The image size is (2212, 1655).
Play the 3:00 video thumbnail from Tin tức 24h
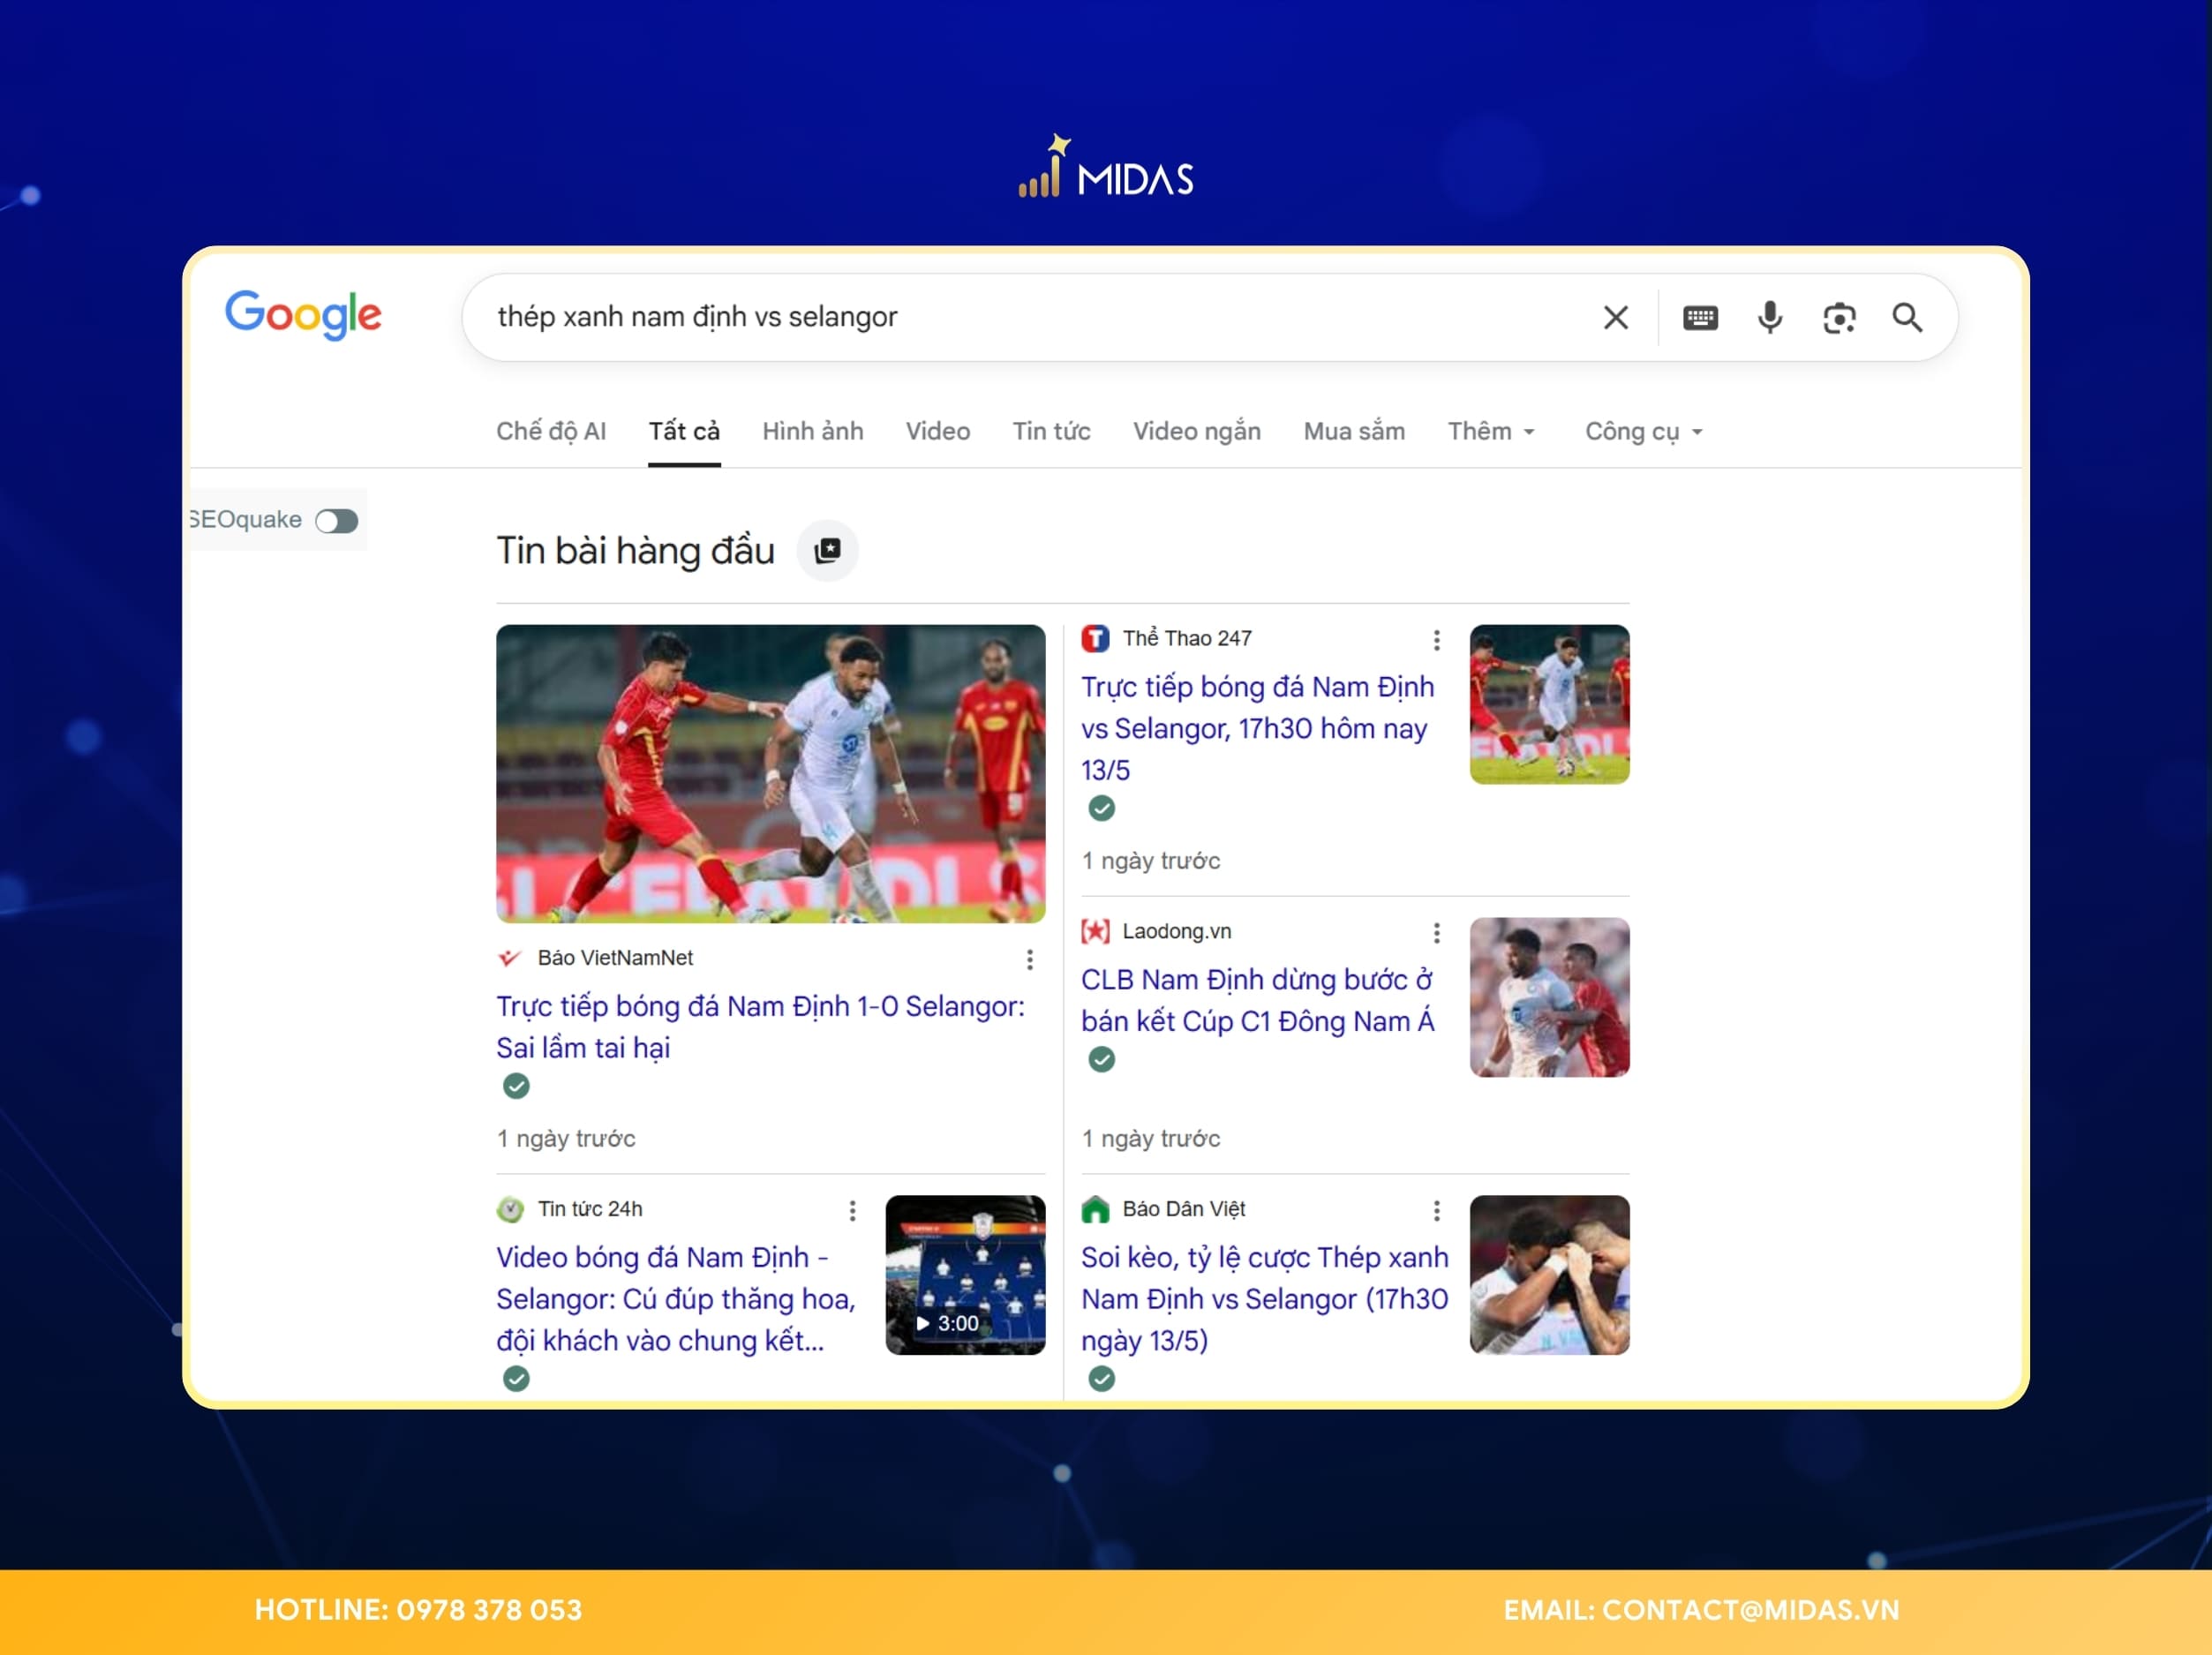pyautogui.click(x=965, y=1276)
